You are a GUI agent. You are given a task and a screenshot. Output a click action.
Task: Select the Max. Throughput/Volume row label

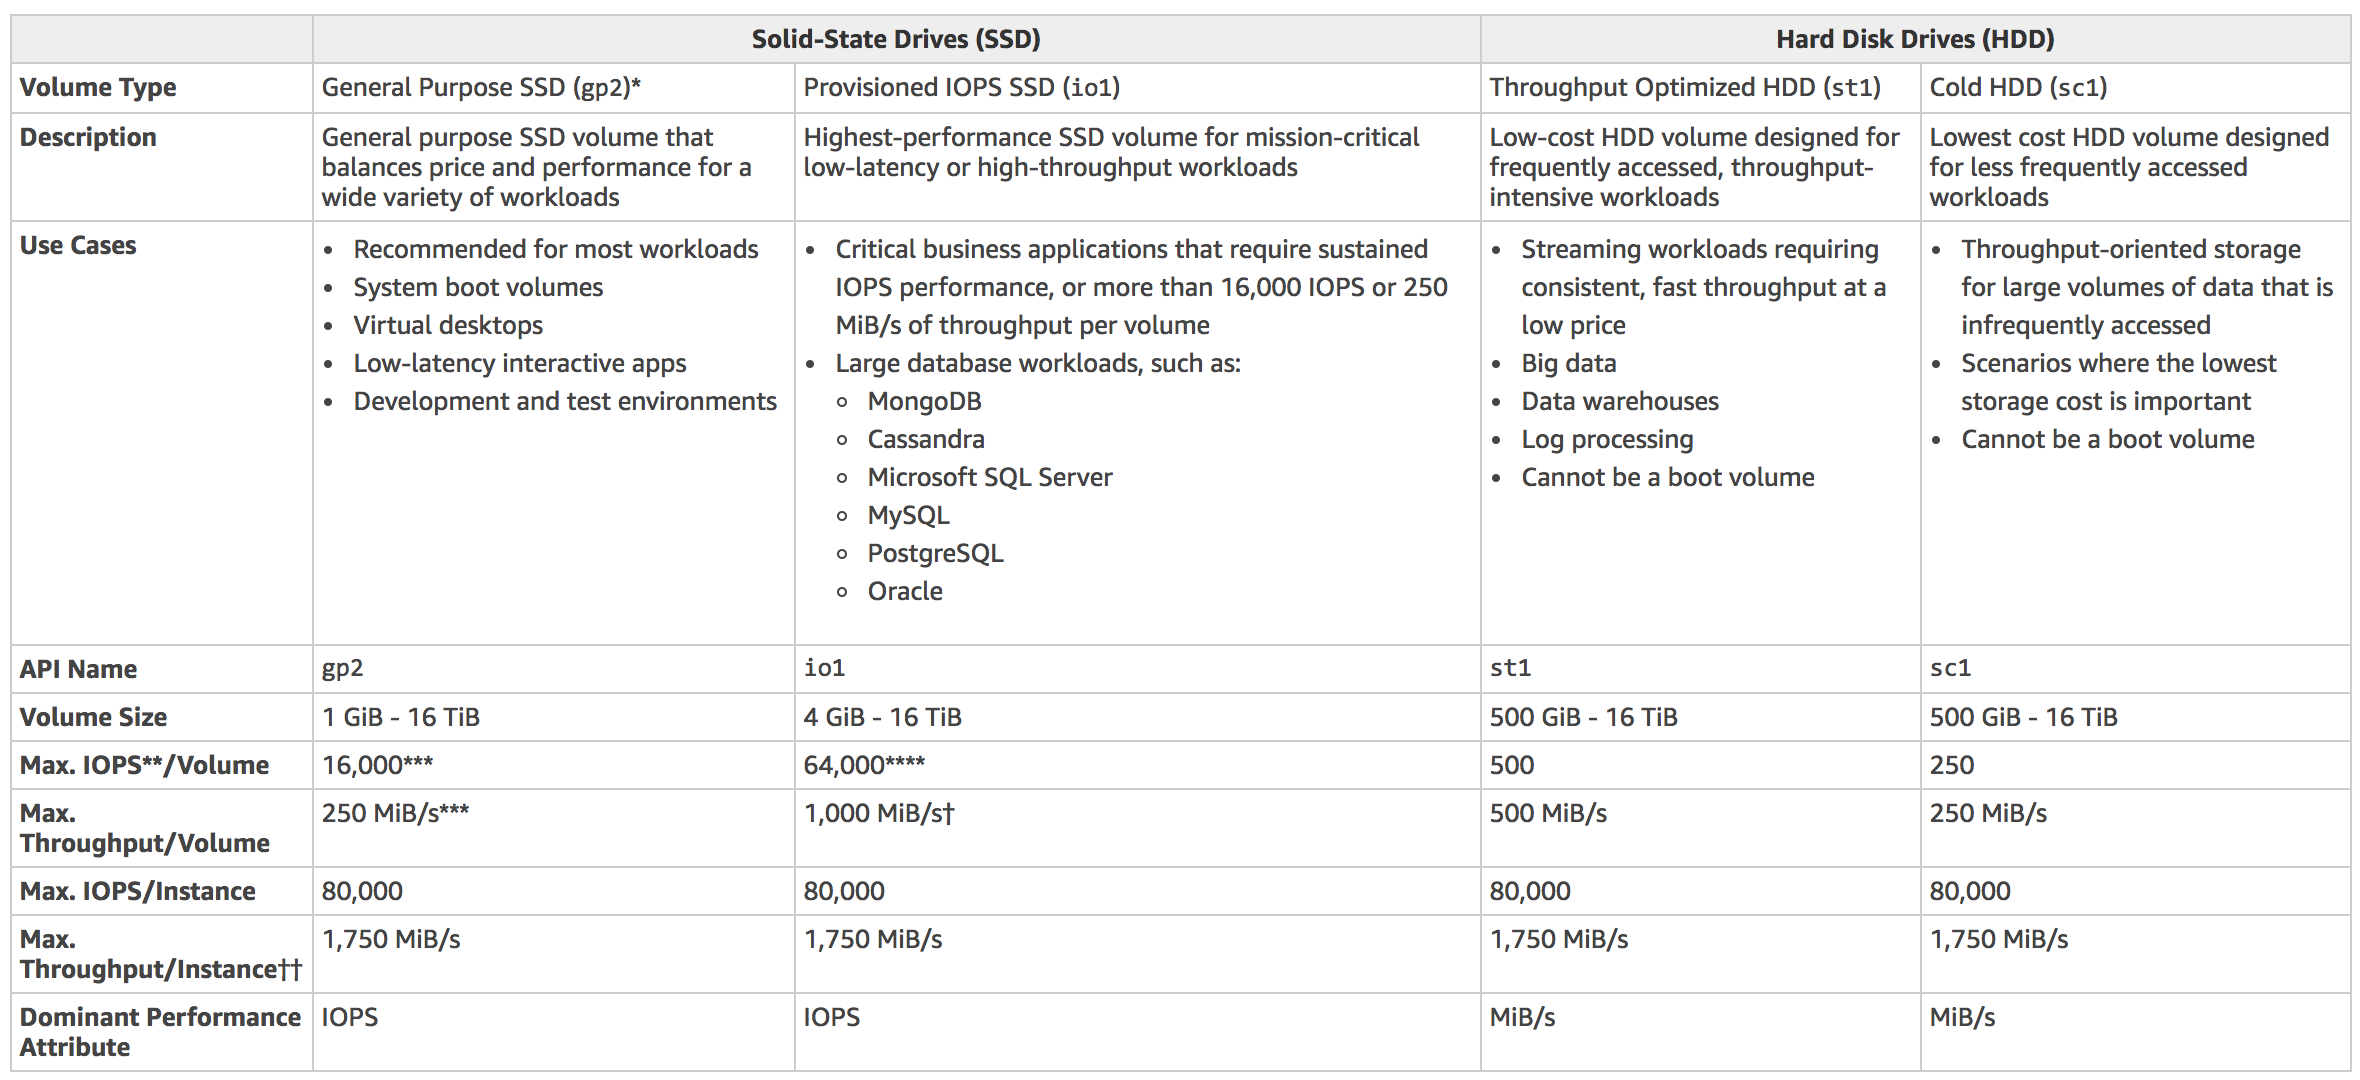pos(144,828)
